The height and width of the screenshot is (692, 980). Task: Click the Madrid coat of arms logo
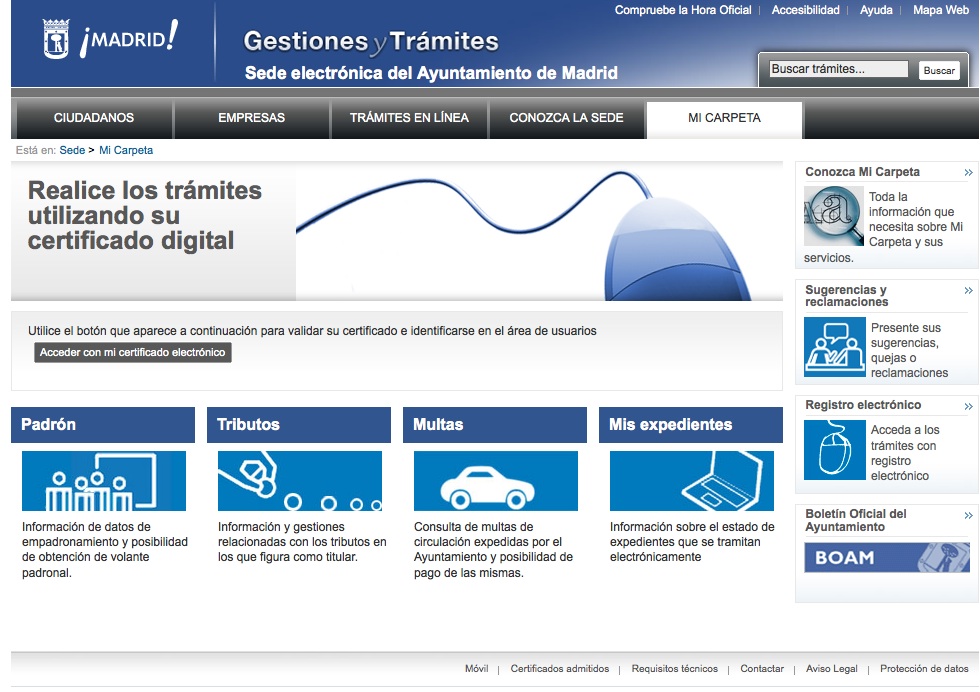click(56, 39)
